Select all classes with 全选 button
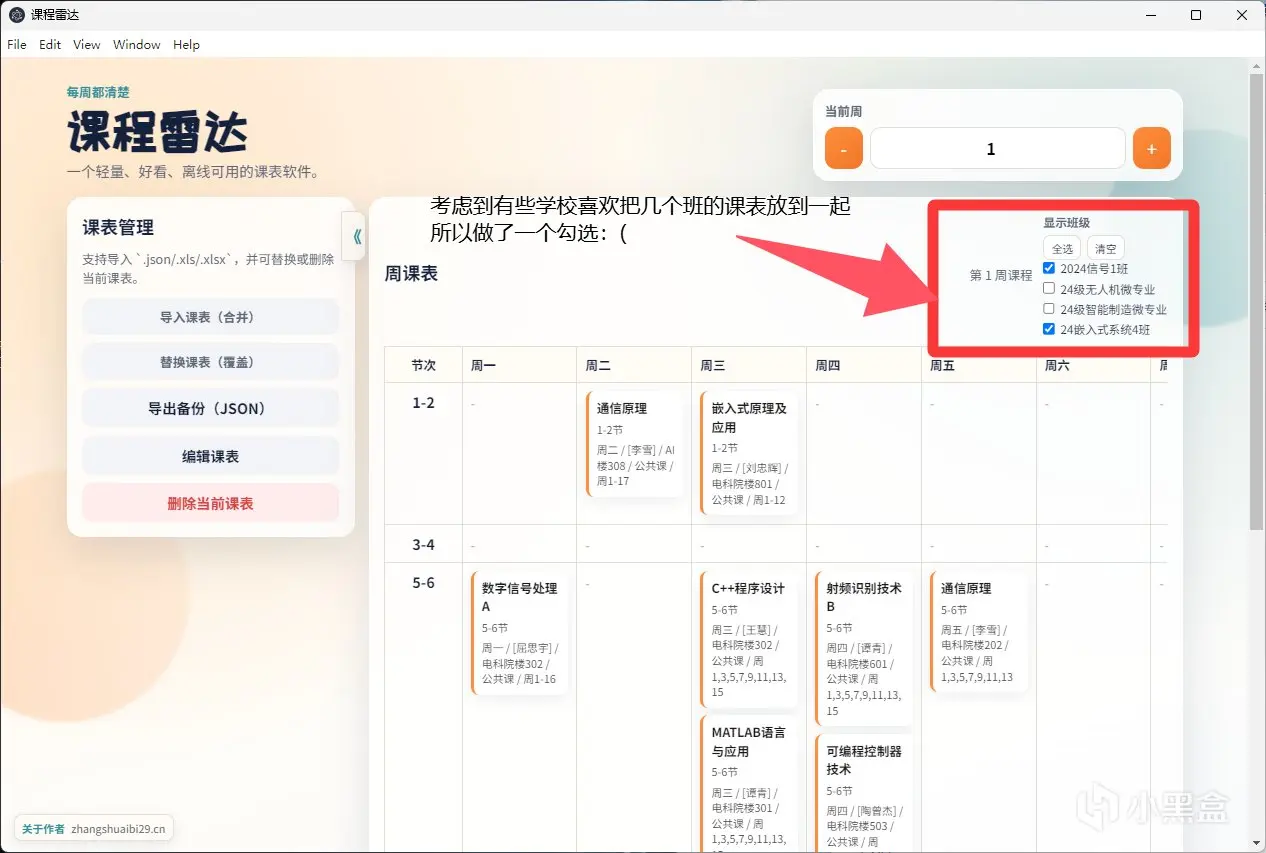 click(x=1062, y=248)
